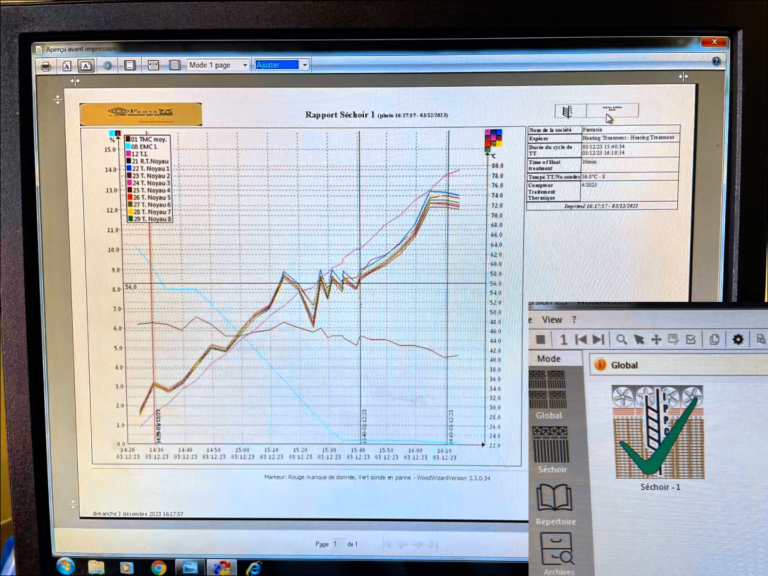Screen dimensions: 768x576
Task: Switch to Séchoir mode in sidebar
Action: [x=551, y=450]
